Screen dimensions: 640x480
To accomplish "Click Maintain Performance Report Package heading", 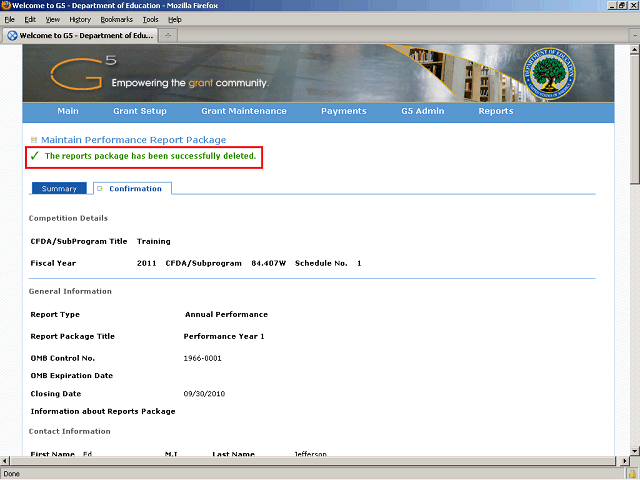I will (133, 140).
